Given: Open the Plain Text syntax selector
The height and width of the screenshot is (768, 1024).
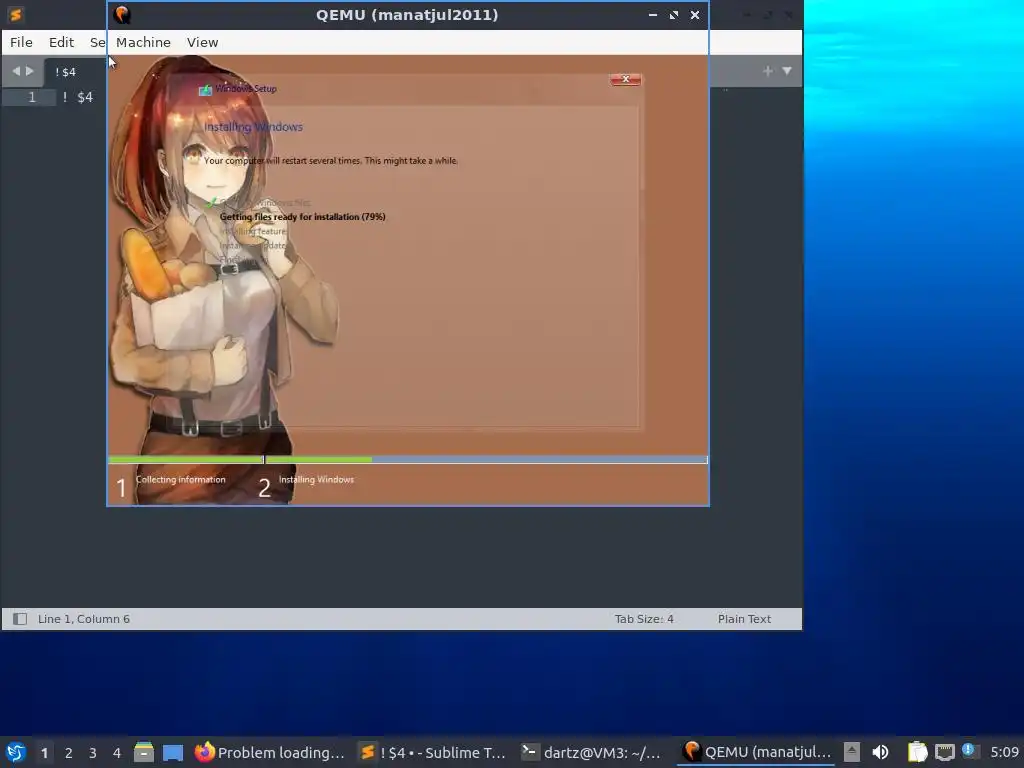Looking at the screenshot, I should (x=744, y=618).
